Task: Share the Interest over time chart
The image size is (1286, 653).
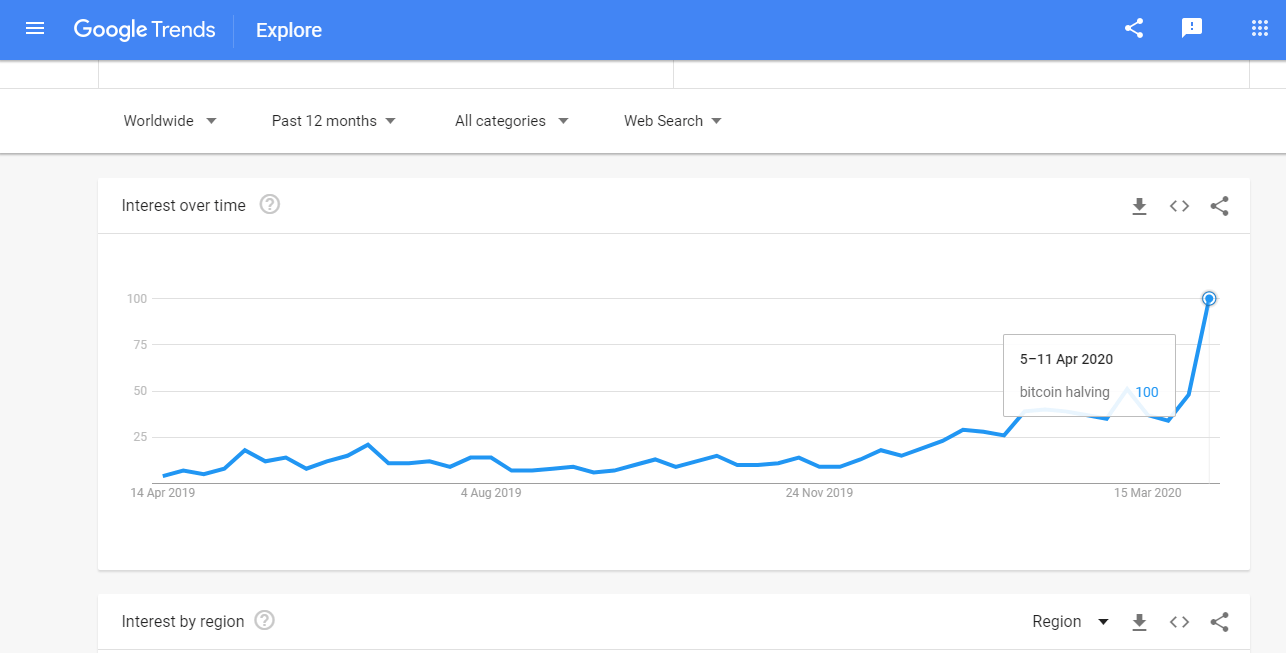Action: pyautogui.click(x=1219, y=206)
